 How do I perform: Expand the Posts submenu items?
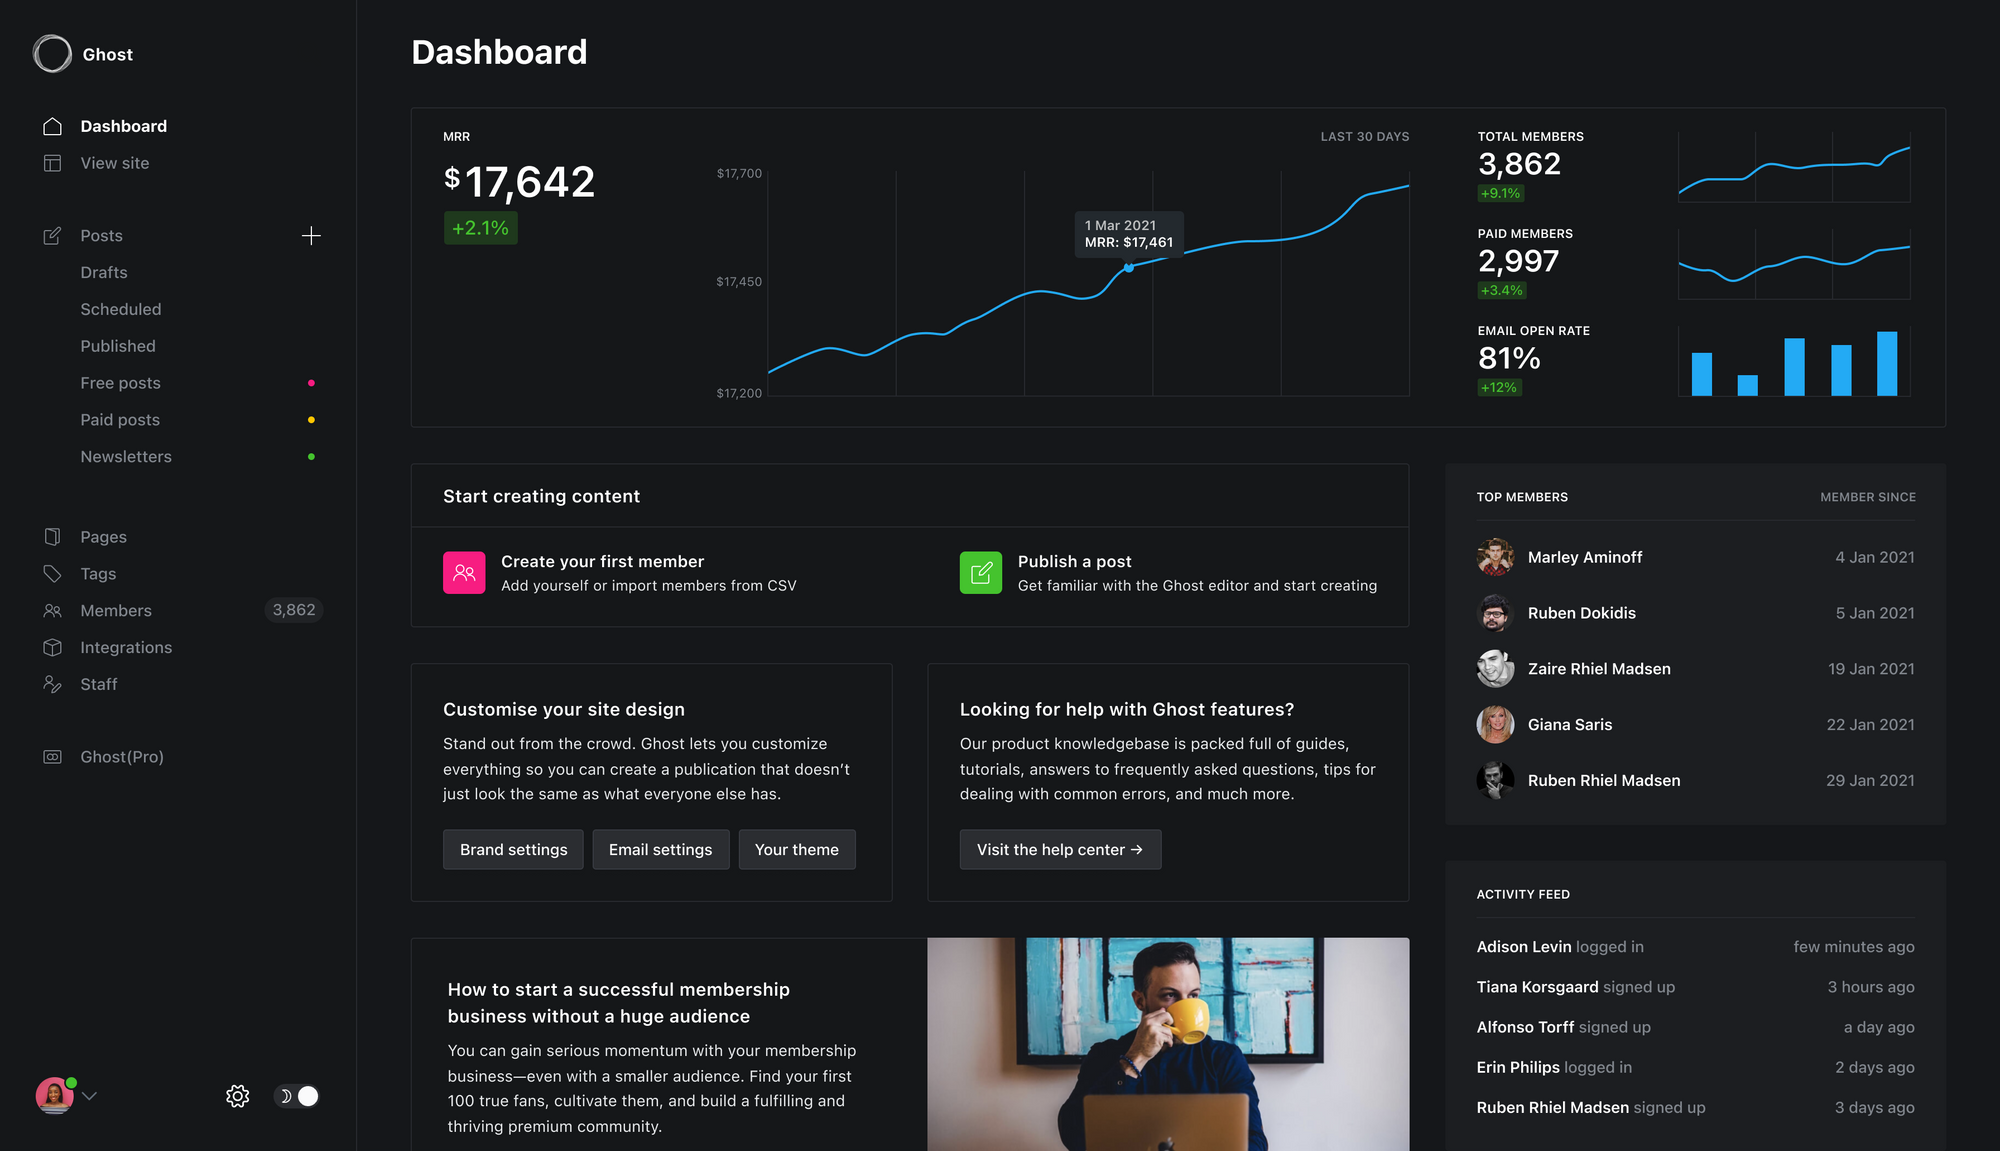point(102,235)
